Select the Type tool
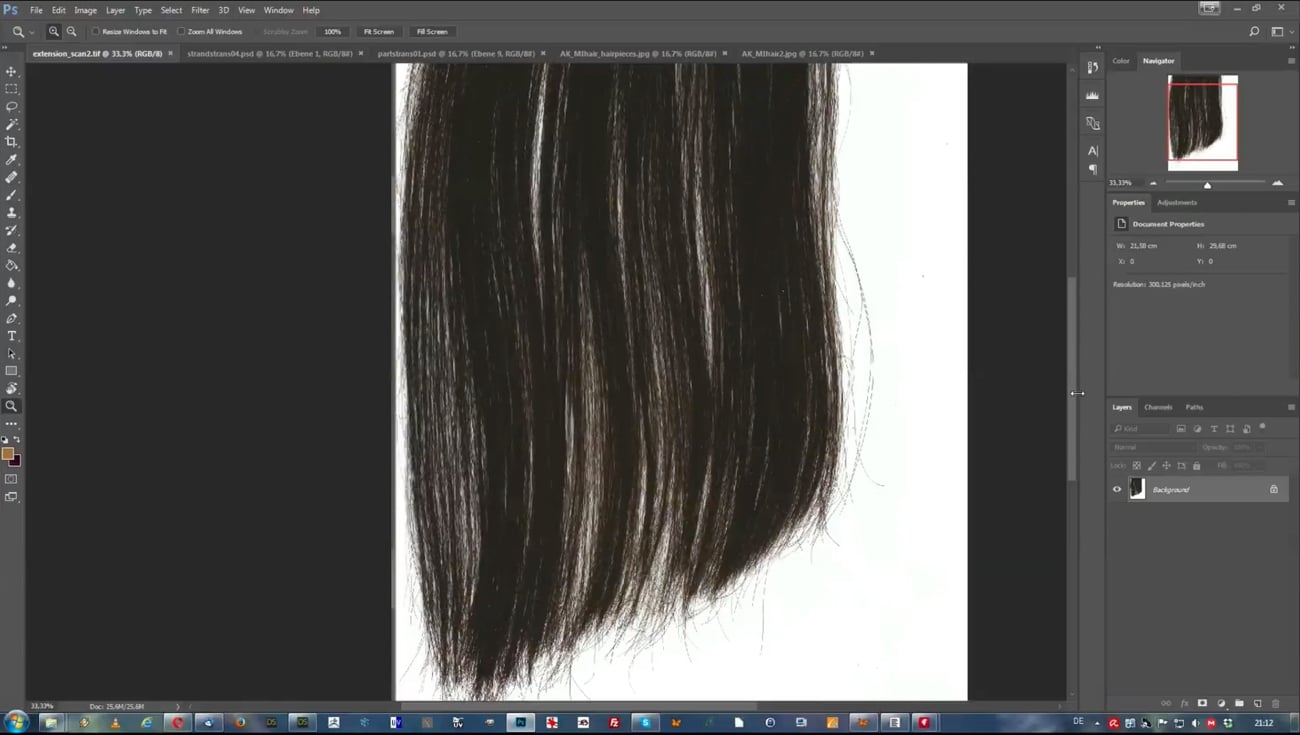The image size is (1300, 735). (x=12, y=336)
